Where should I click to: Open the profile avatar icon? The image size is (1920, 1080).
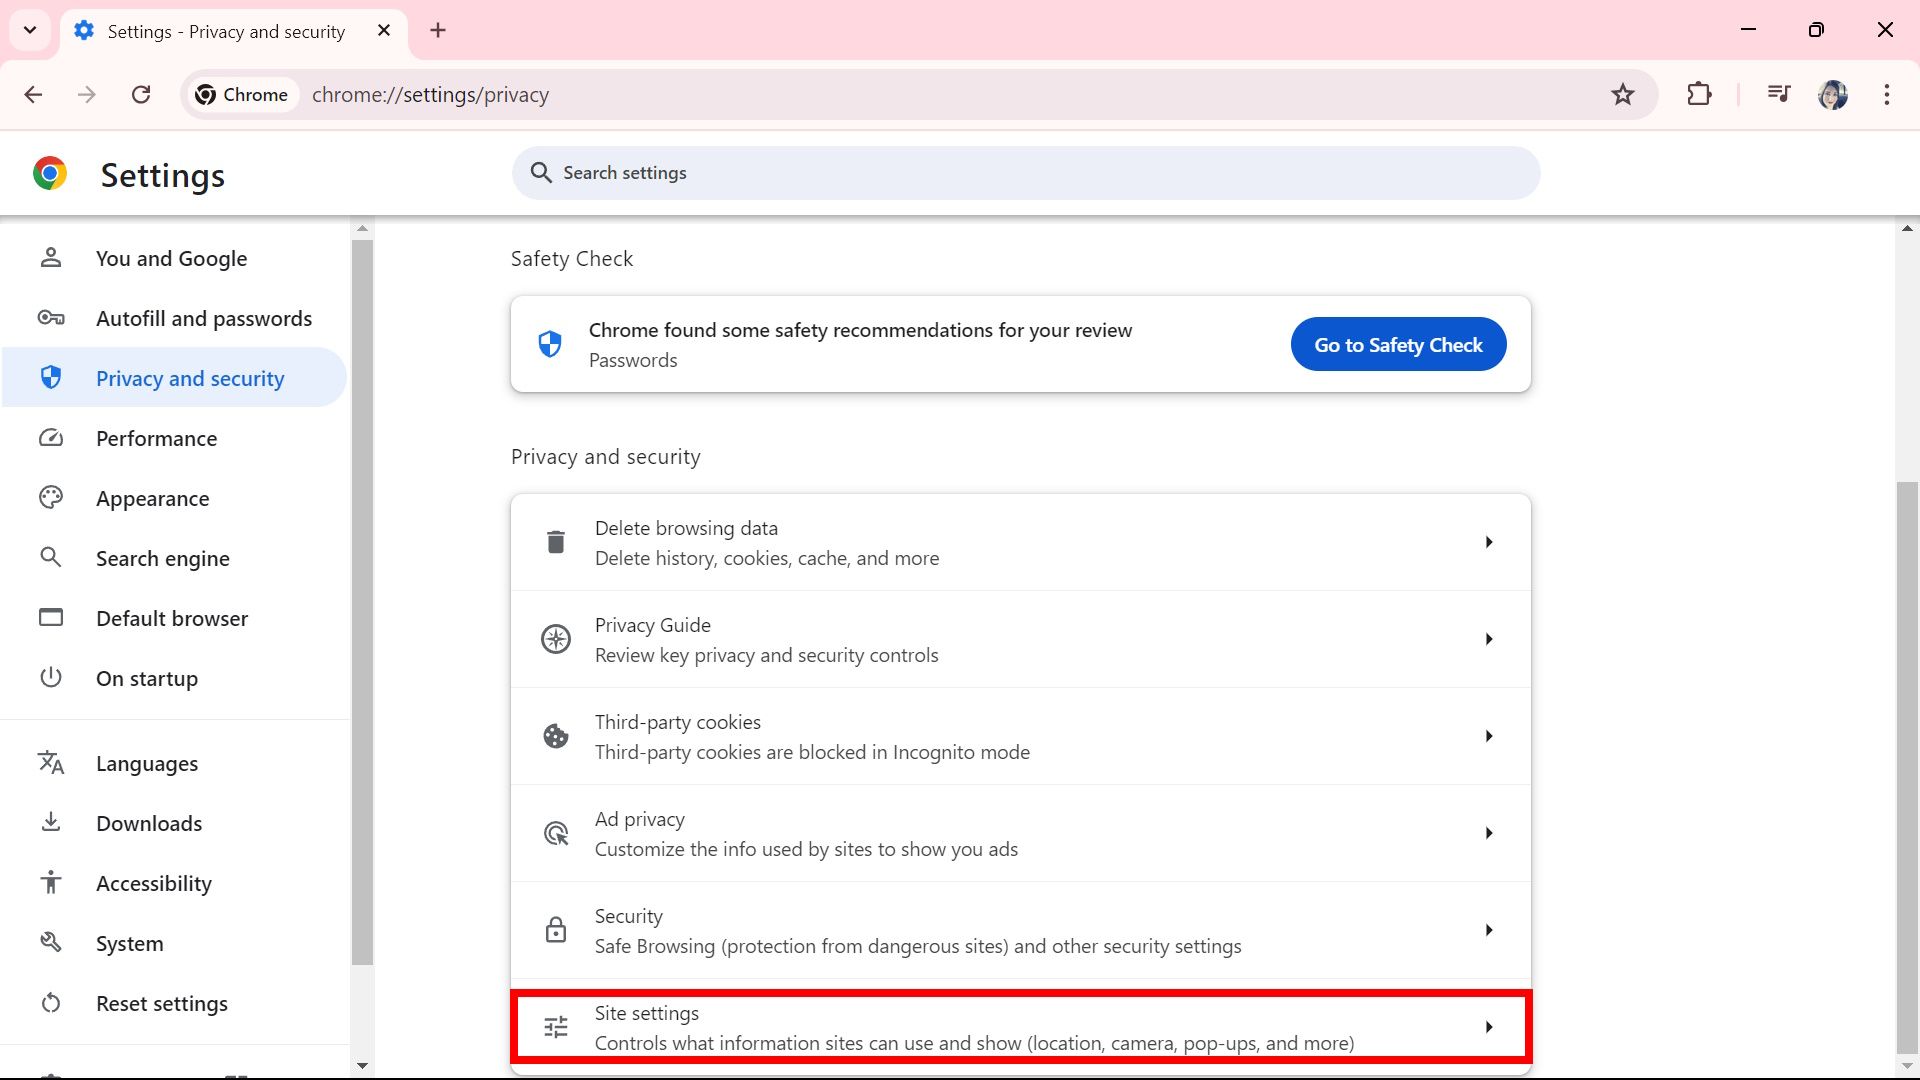click(1833, 94)
